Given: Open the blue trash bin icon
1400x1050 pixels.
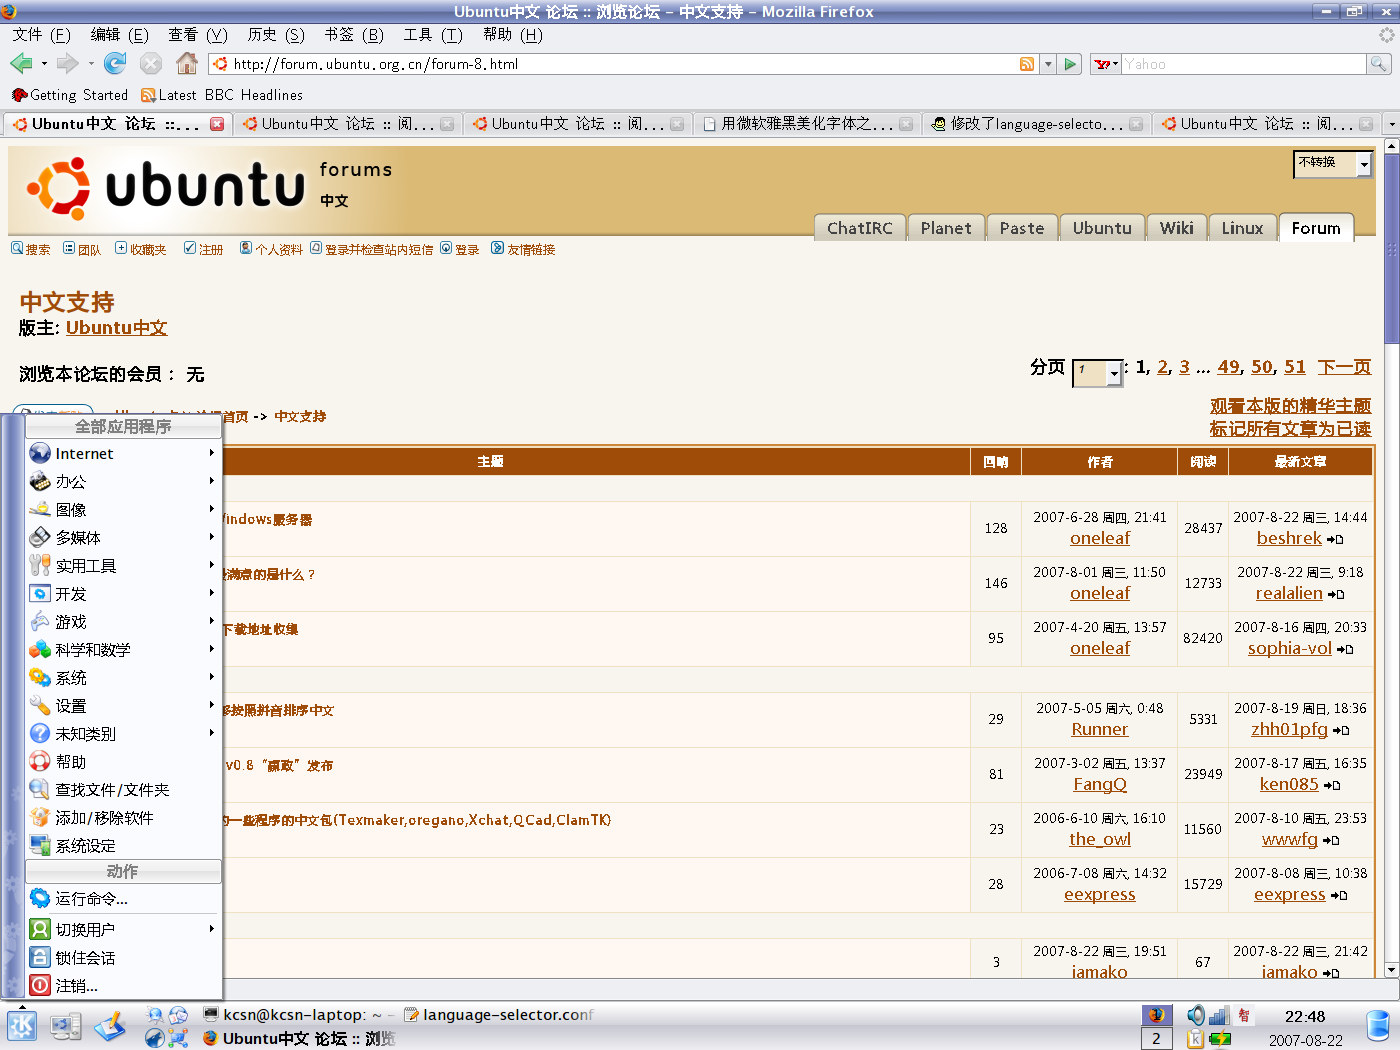Looking at the screenshot, I should [1378, 1026].
